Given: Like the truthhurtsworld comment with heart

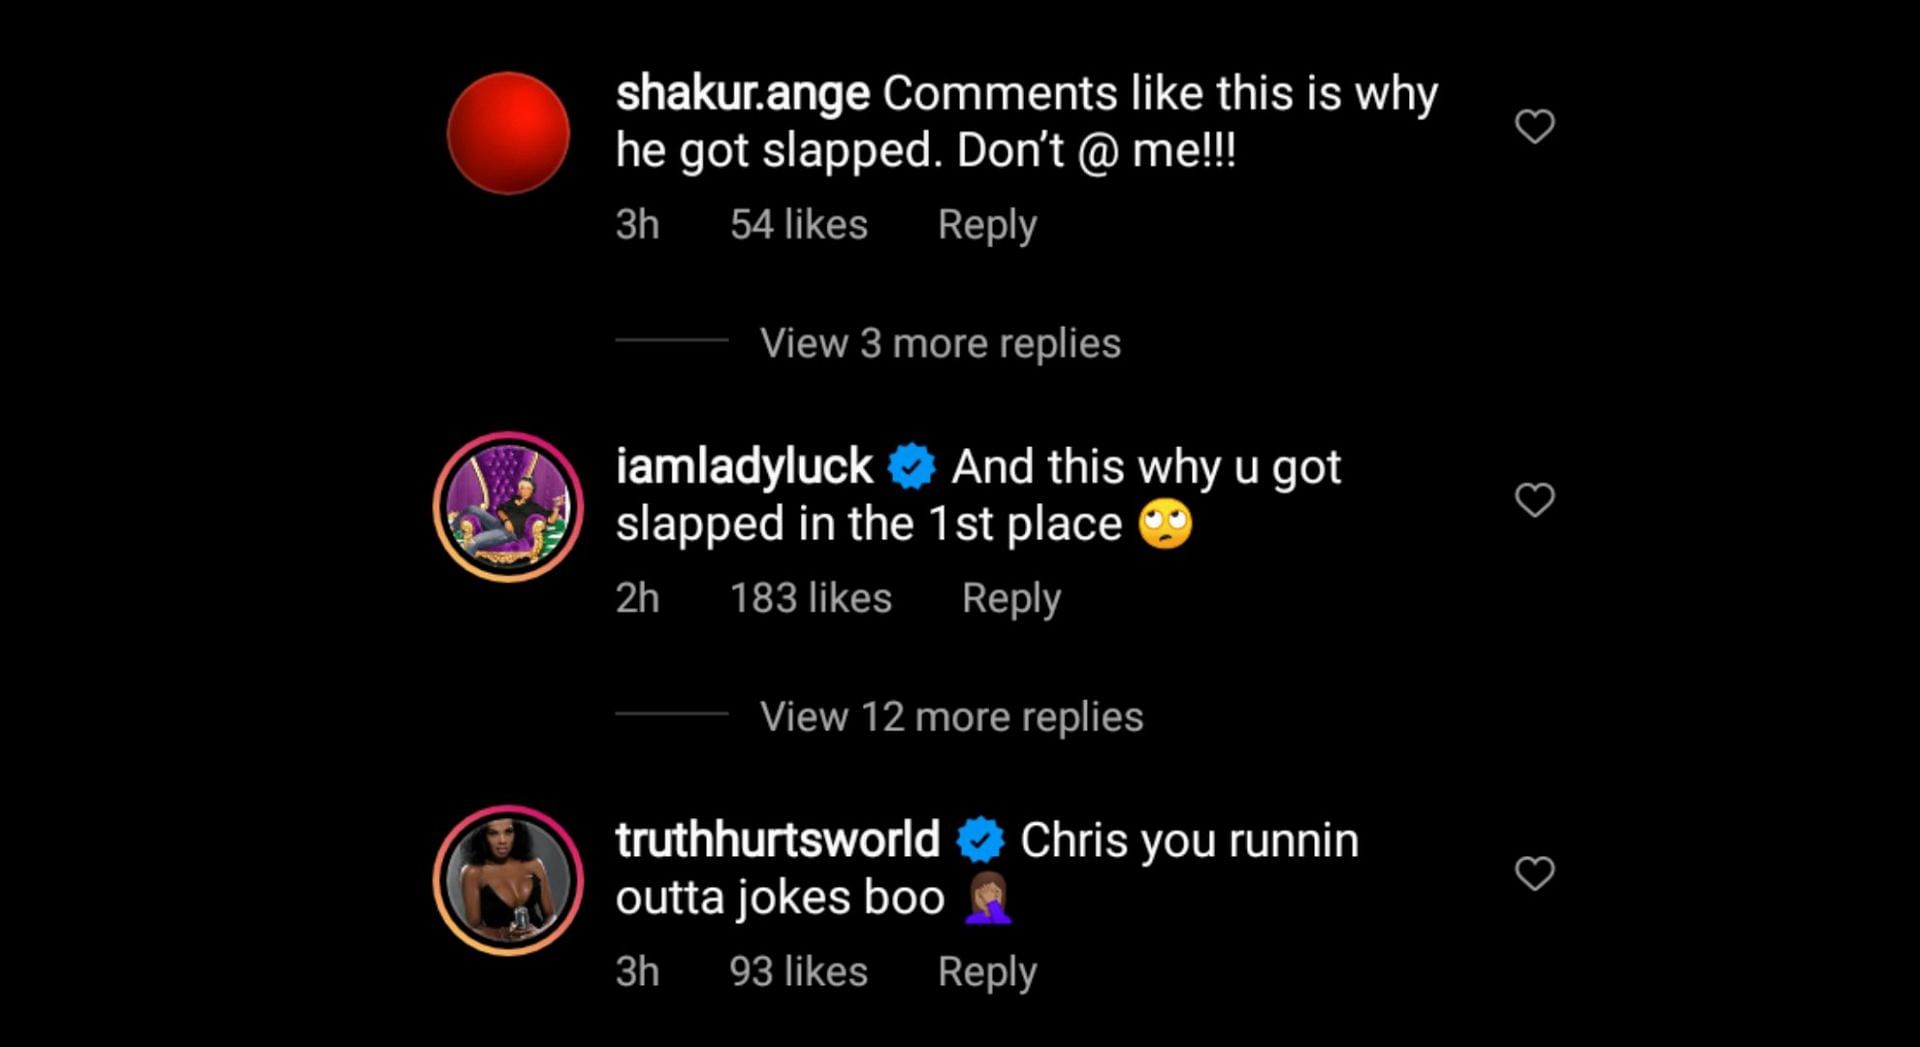Looking at the screenshot, I should (x=1535, y=873).
